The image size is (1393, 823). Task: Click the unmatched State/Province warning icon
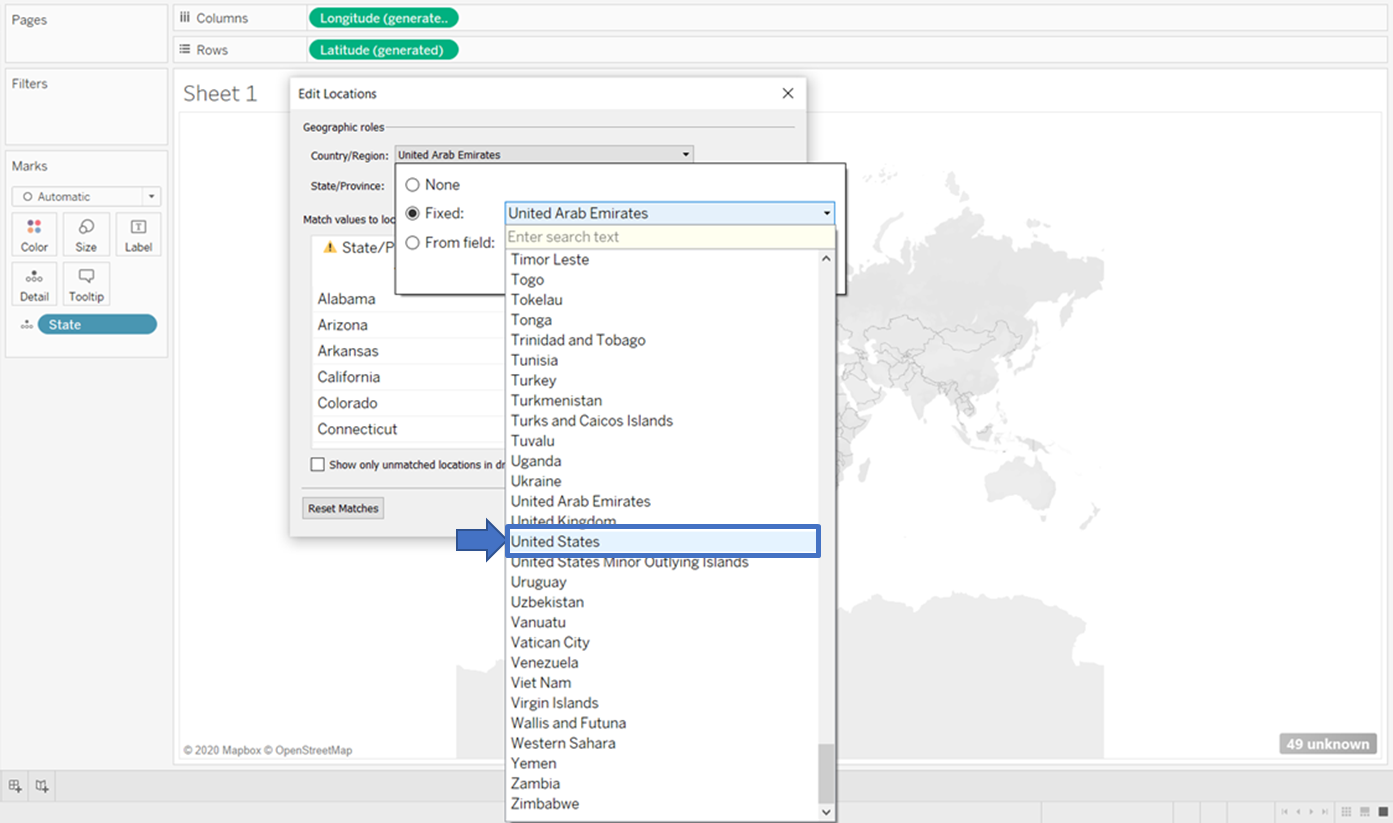330,247
